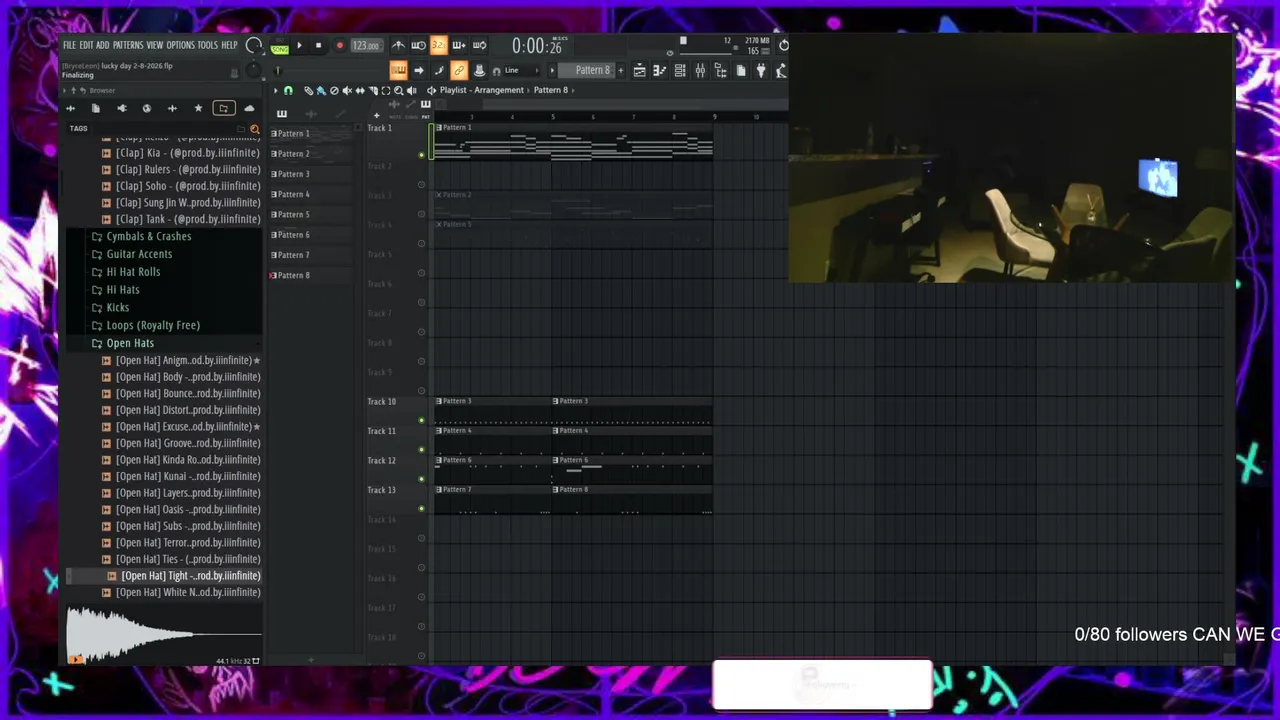The width and height of the screenshot is (1280, 720).
Task: Open the plugin picker plug icon
Action: pyautogui.click(x=761, y=70)
